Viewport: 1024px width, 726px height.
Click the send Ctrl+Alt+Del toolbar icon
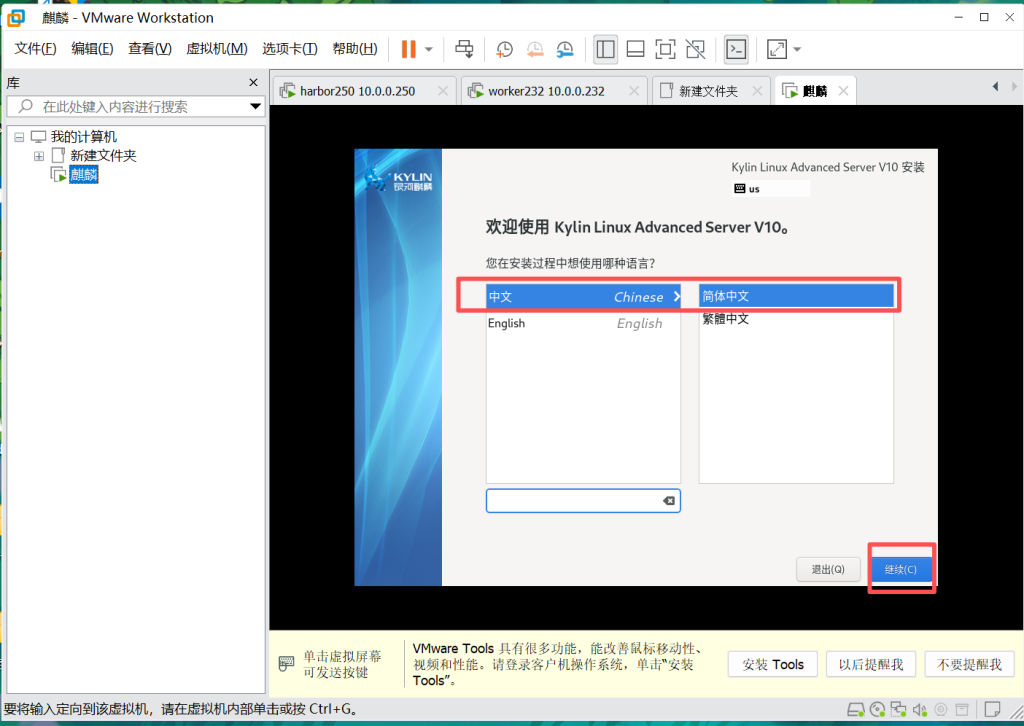[x=464, y=49]
